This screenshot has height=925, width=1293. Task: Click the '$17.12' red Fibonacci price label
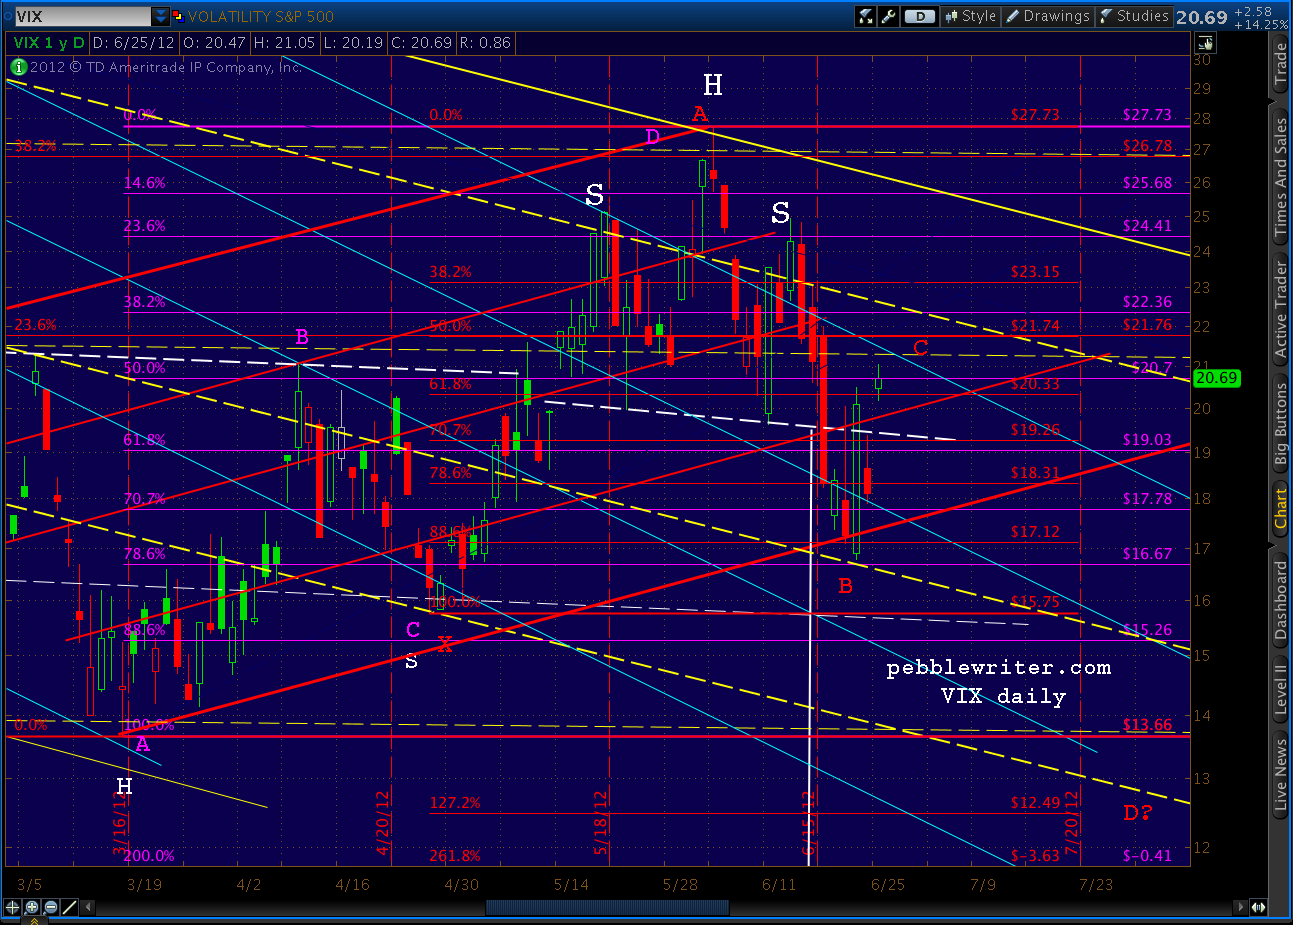pyautogui.click(x=1035, y=532)
